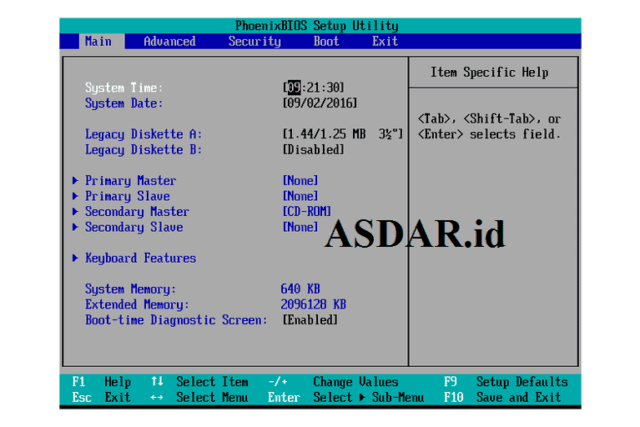Select the Main menu tab

98,41
